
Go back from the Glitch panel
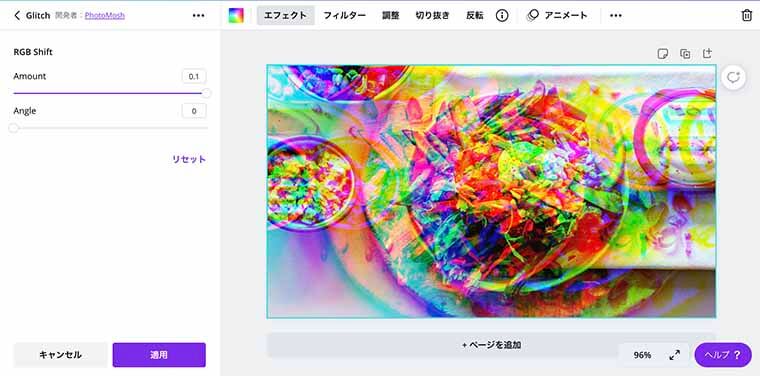pos(17,16)
